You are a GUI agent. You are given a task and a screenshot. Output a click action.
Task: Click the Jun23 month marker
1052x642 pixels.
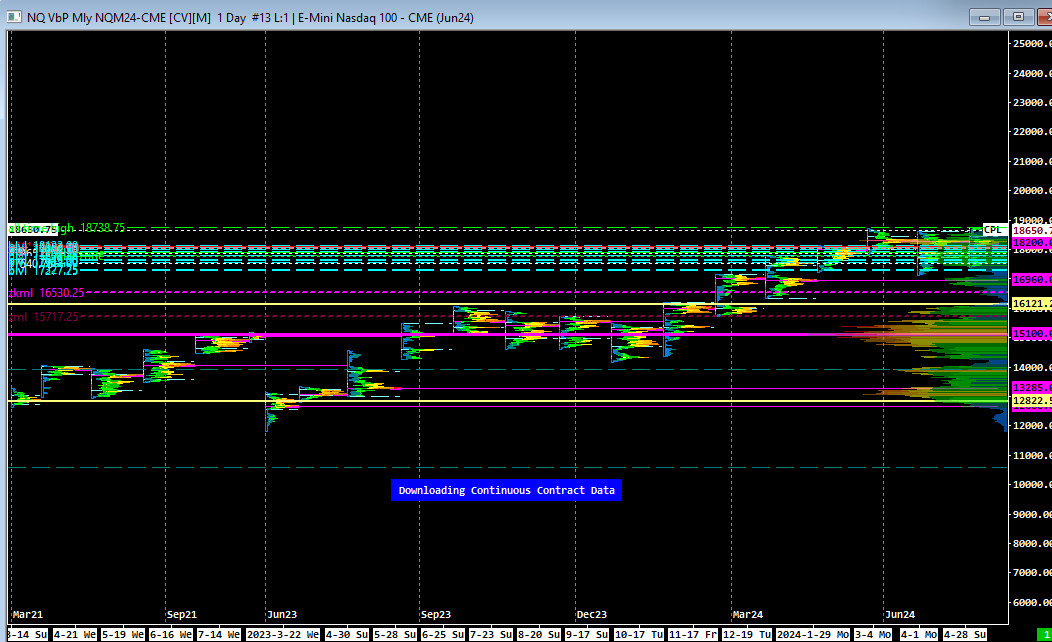[x=282, y=614]
